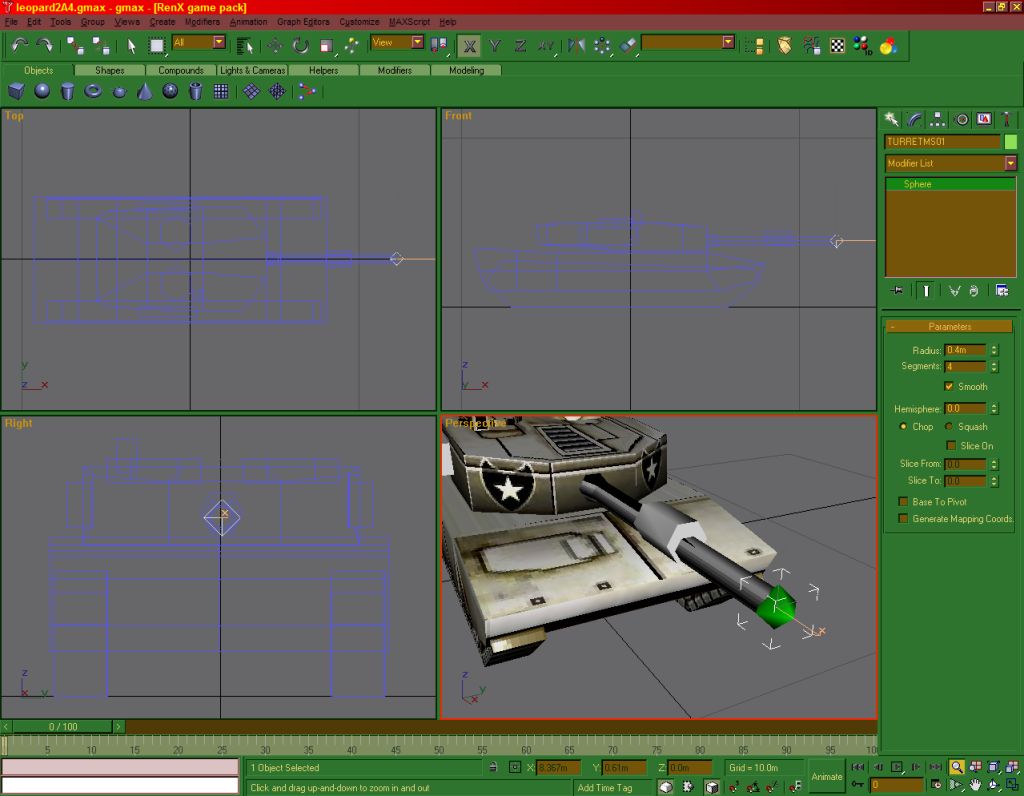This screenshot has height=796, width=1024.
Task: Open the Modifier List dropdown
Action: [x=1010, y=163]
